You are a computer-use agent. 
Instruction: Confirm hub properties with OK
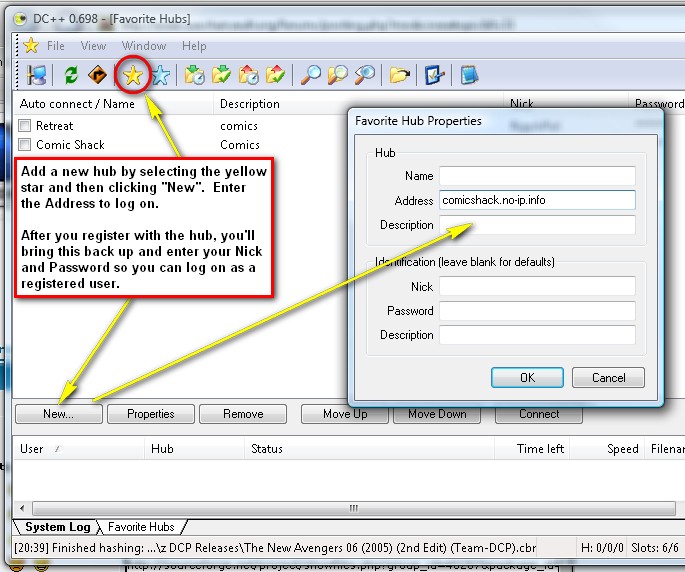pyautogui.click(x=527, y=378)
